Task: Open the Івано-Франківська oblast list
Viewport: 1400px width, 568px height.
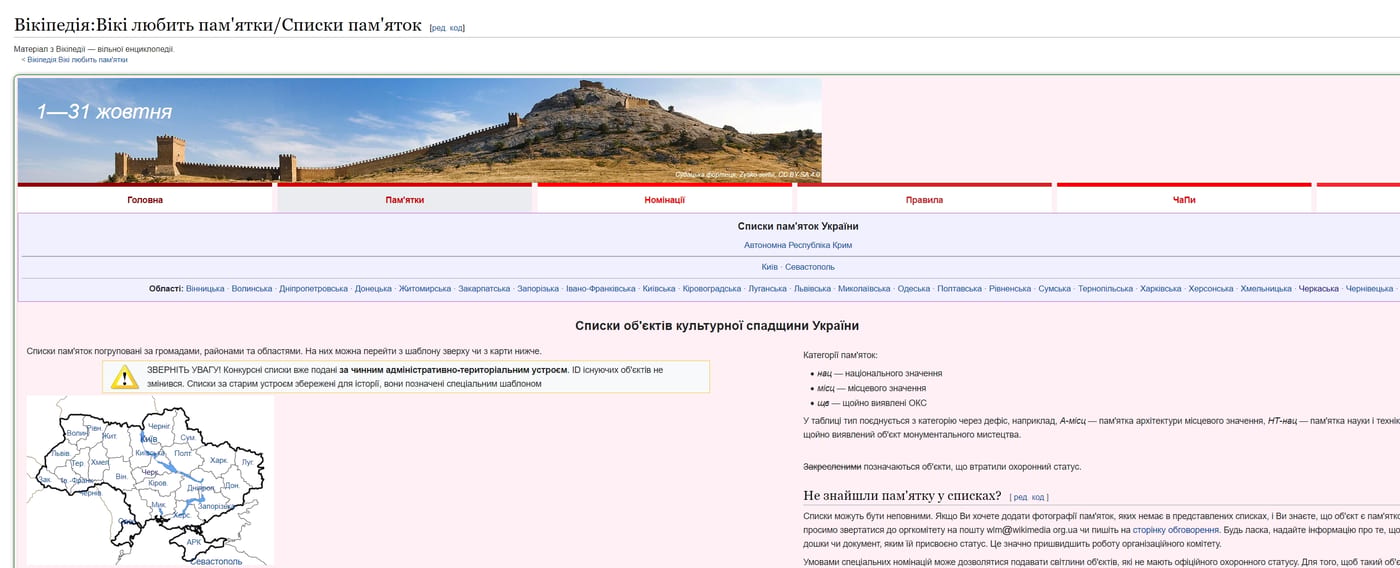Action: 601,289
